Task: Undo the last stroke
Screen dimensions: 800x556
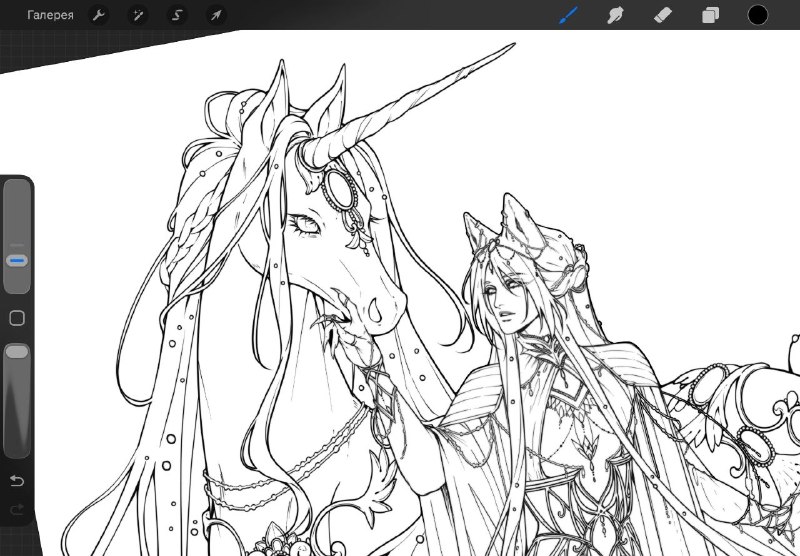Action: coord(17,481)
